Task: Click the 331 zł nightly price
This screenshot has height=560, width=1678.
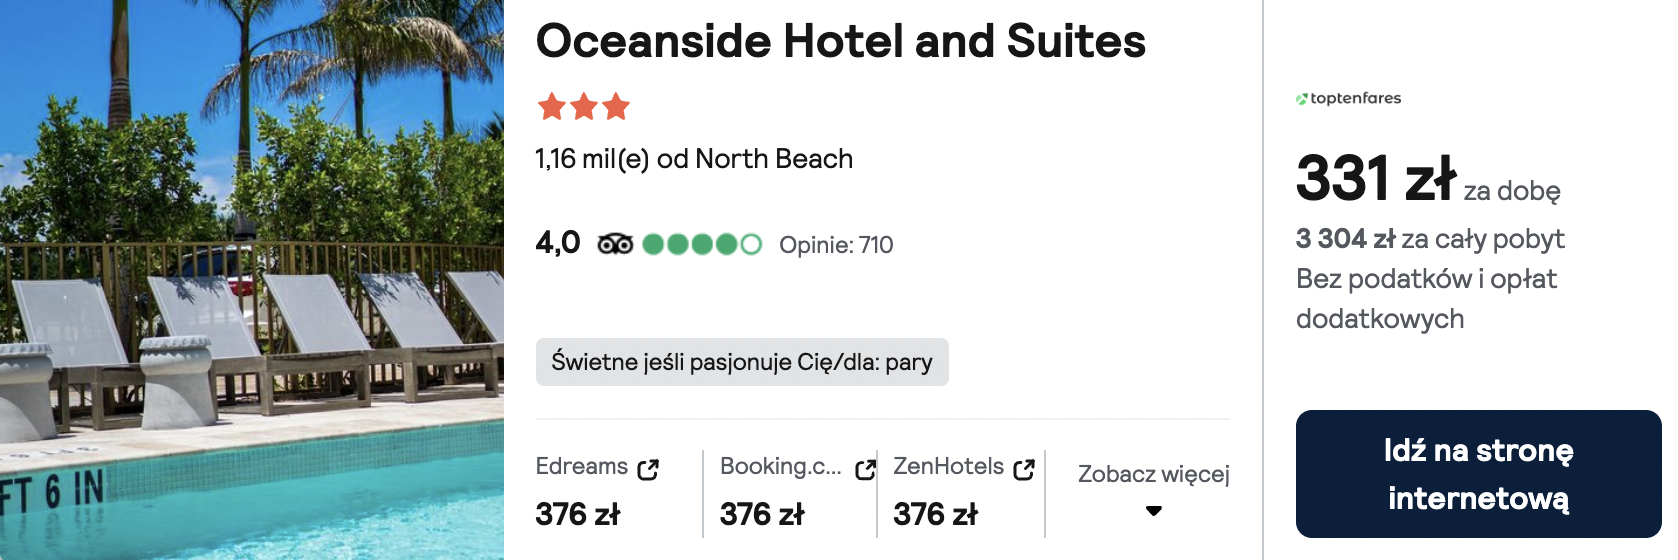Action: pos(1375,178)
